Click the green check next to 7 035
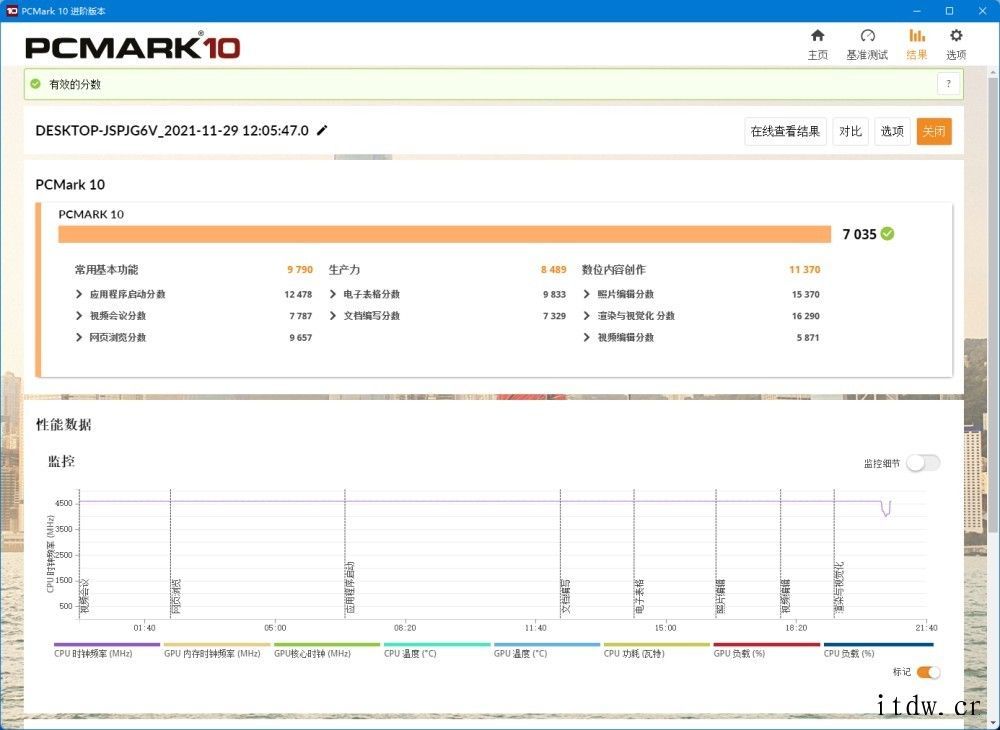 pos(887,234)
